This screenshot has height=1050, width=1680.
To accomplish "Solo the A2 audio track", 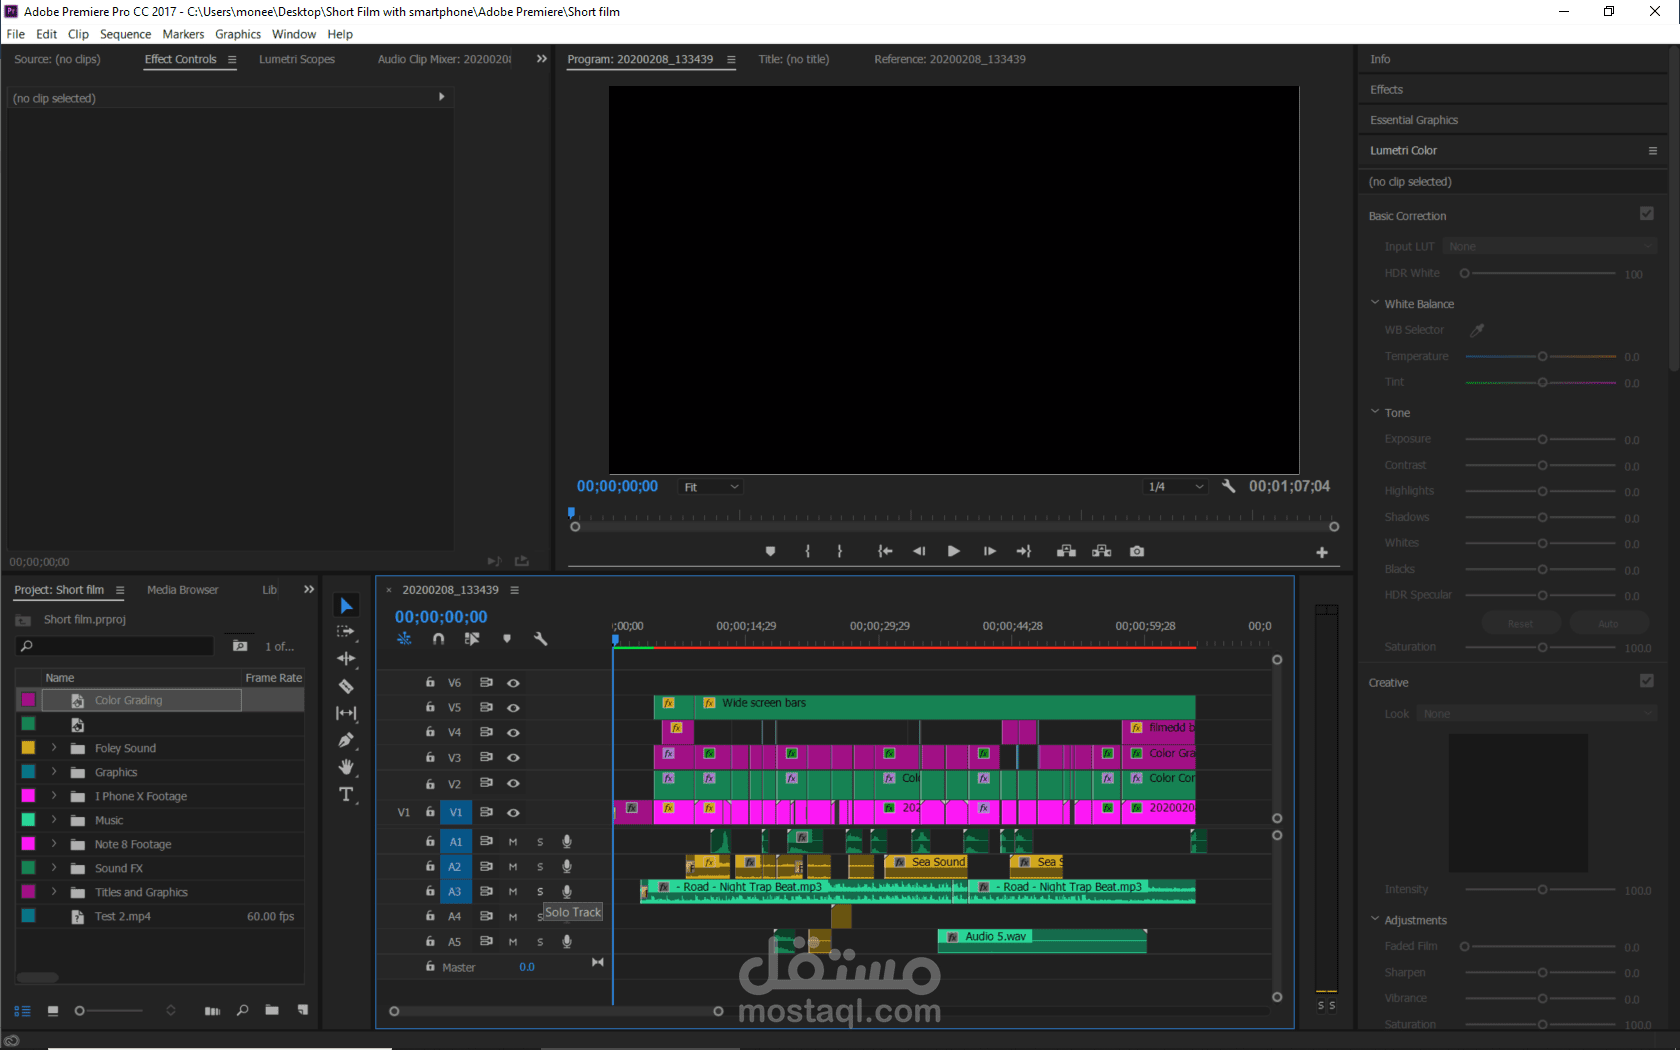I will click(540, 867).
